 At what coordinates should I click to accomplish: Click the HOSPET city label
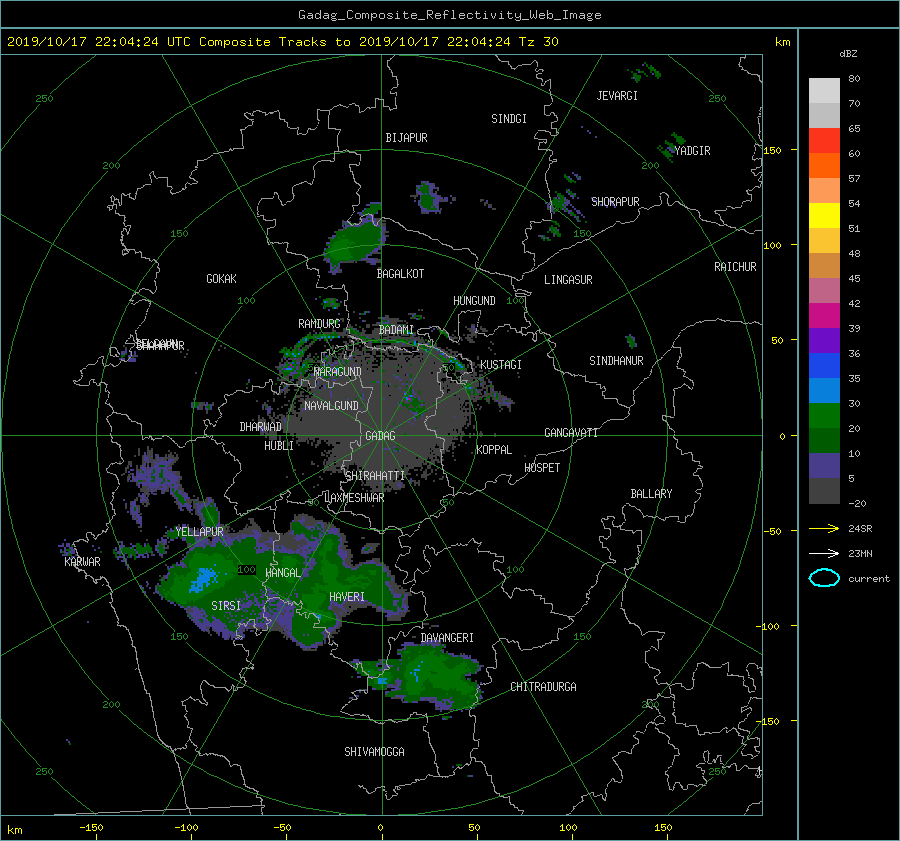click(x=542, y=468)
